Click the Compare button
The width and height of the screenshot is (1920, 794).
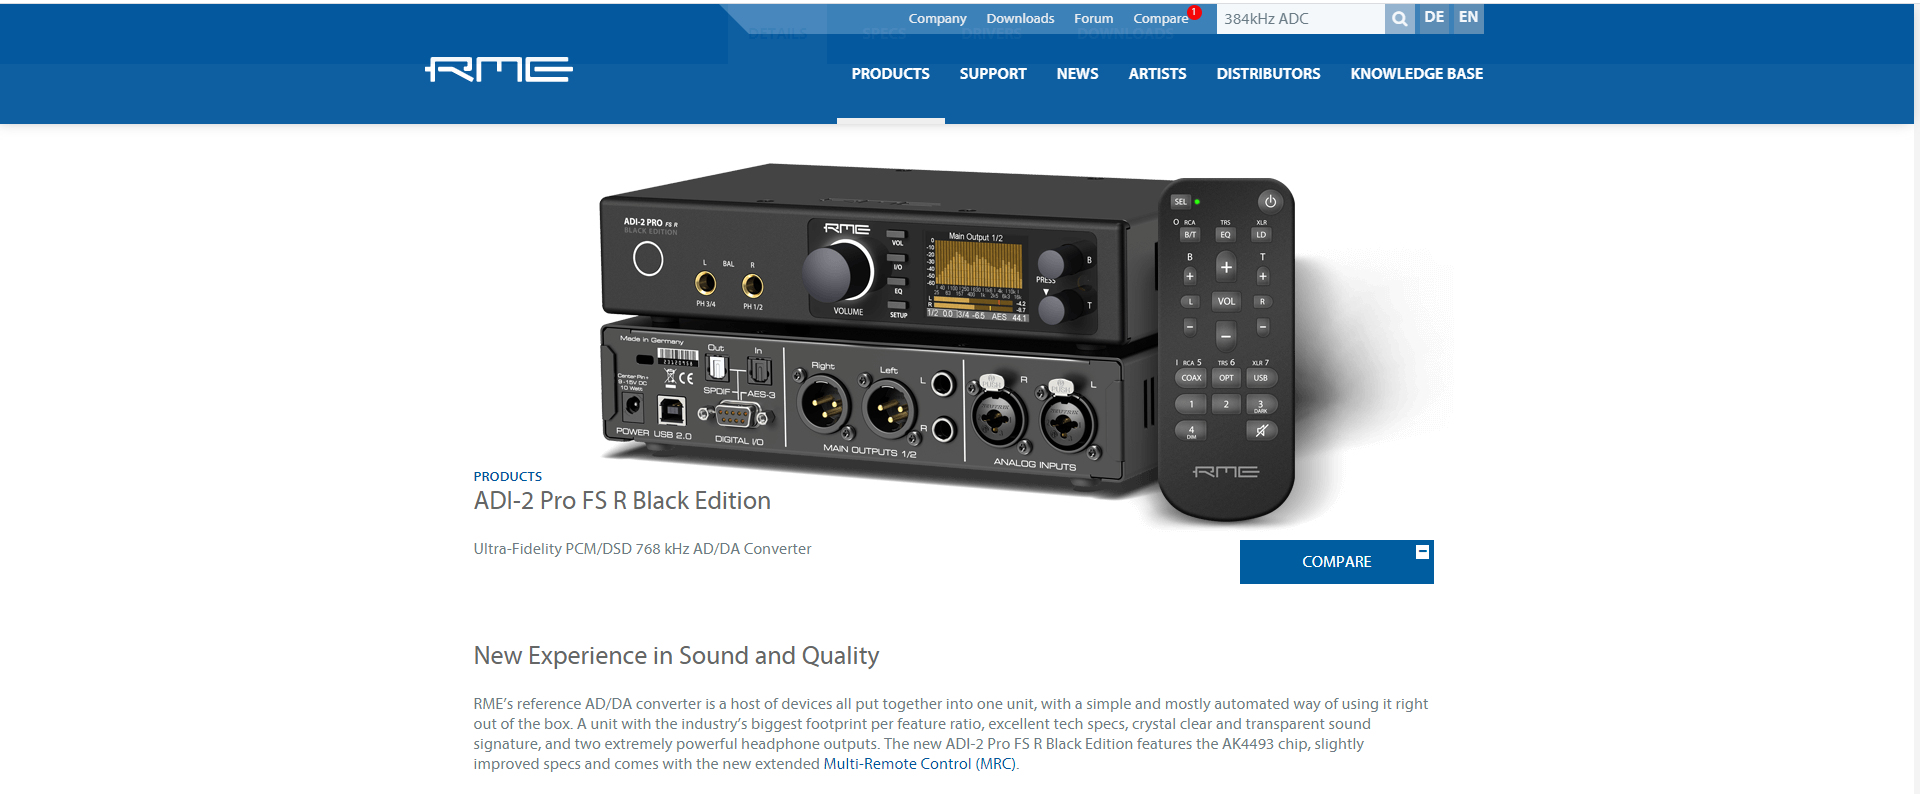[x=1337, y=562]
